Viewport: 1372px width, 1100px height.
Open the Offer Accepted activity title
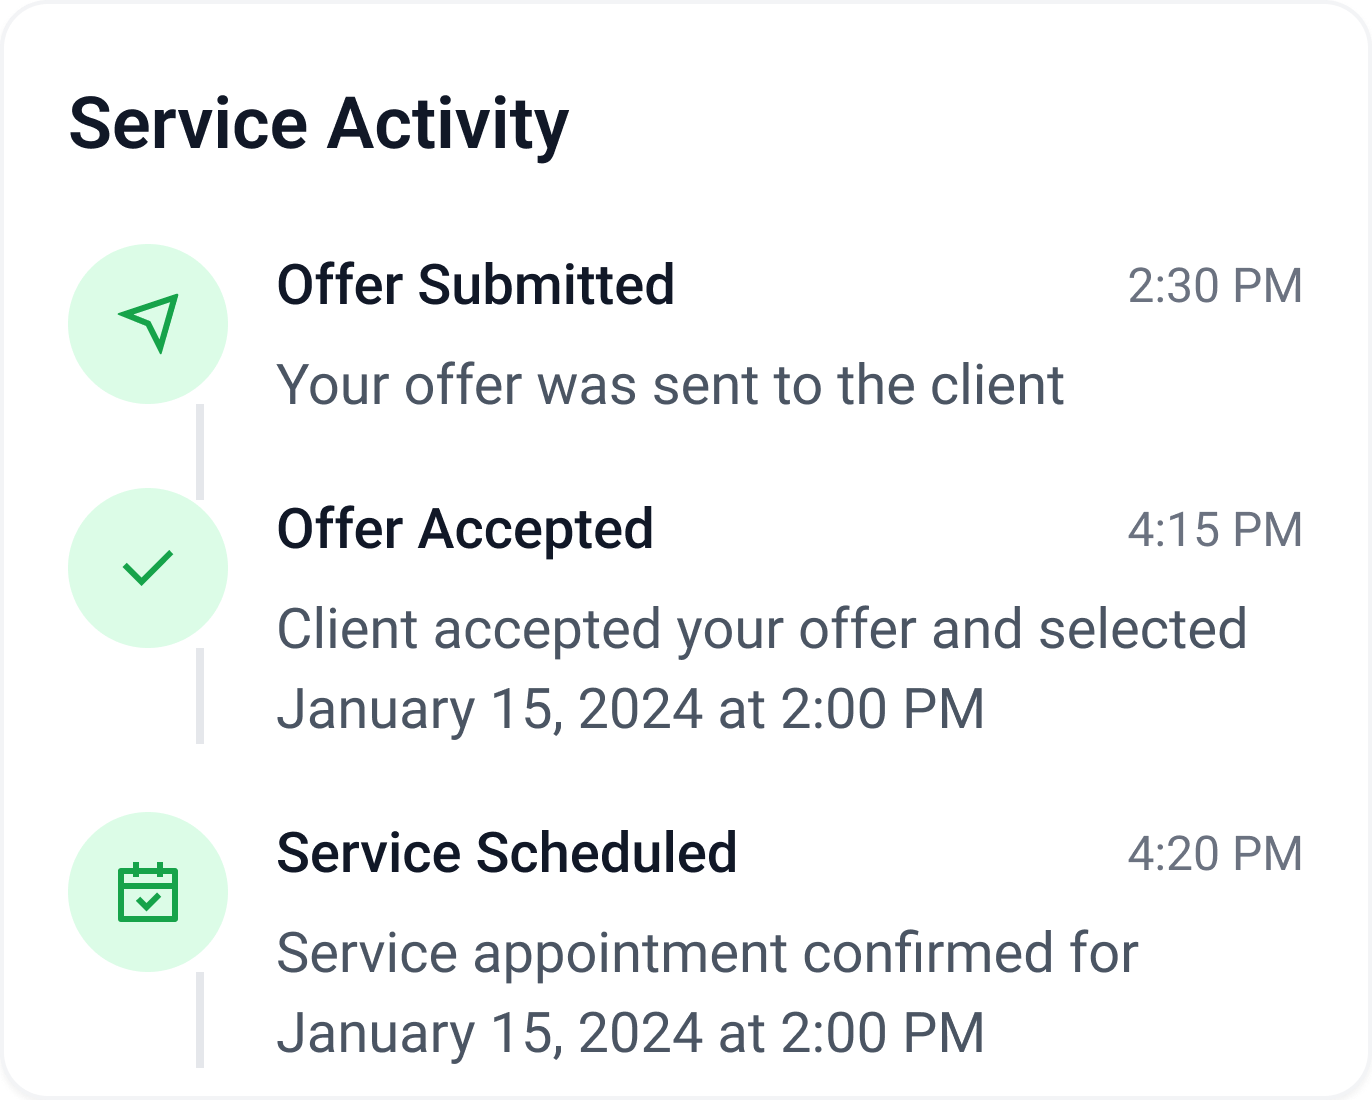pos(465,529)
